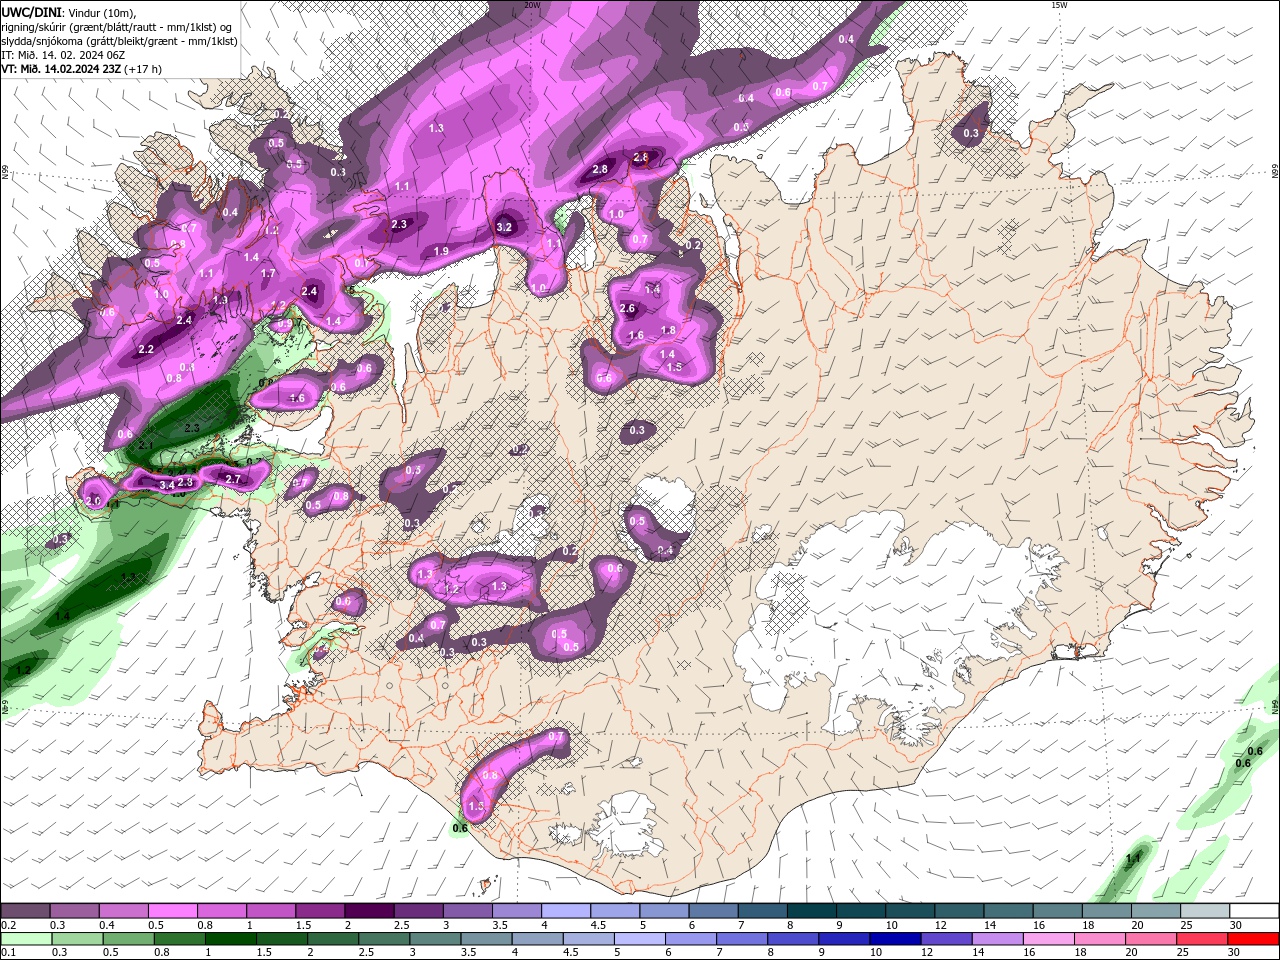This screenshot has width=1280, height=960.
Task: Click the '2.6' precipitation value on the map
Action: (628, 308)
